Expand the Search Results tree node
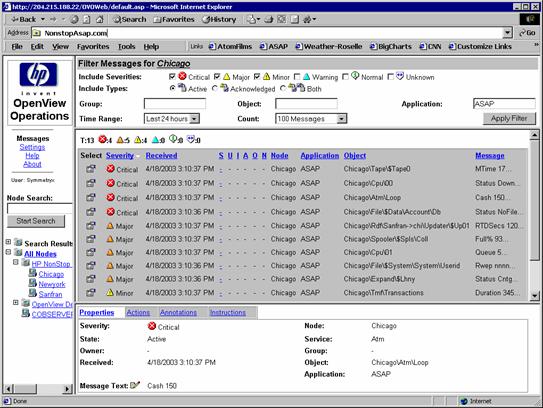The width and height of the screenshot is (543, 408). click(8, 241)
